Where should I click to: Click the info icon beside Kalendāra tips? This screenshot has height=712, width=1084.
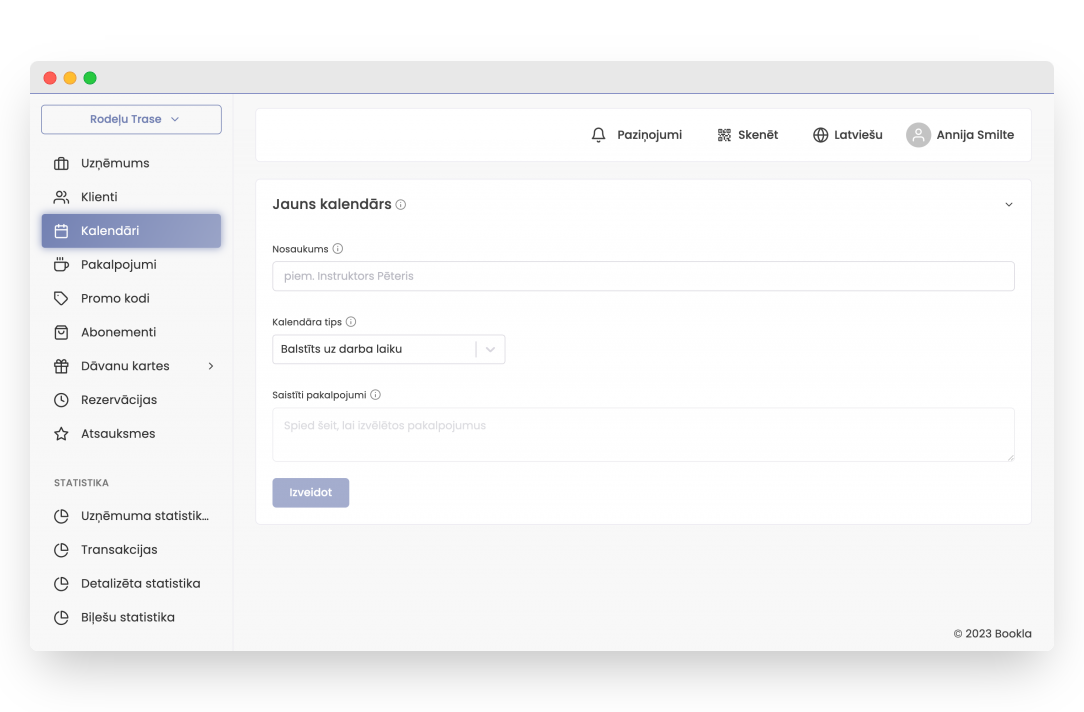(x=351, y=322)
